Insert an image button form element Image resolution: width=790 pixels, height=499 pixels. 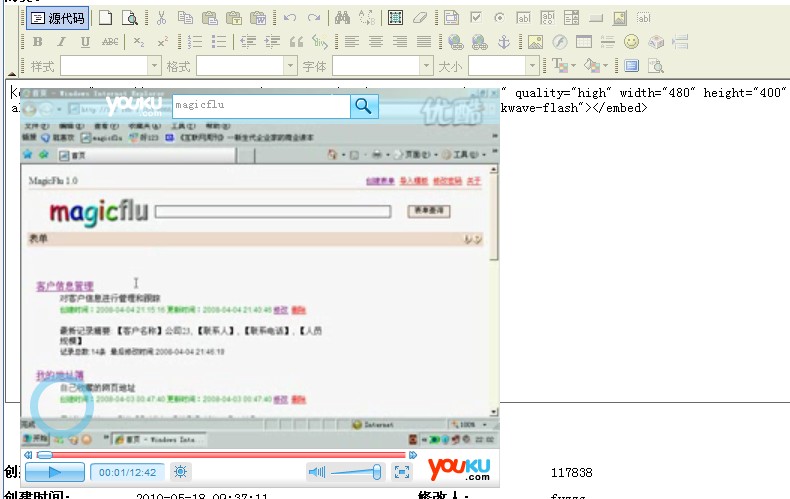[620, 18]
